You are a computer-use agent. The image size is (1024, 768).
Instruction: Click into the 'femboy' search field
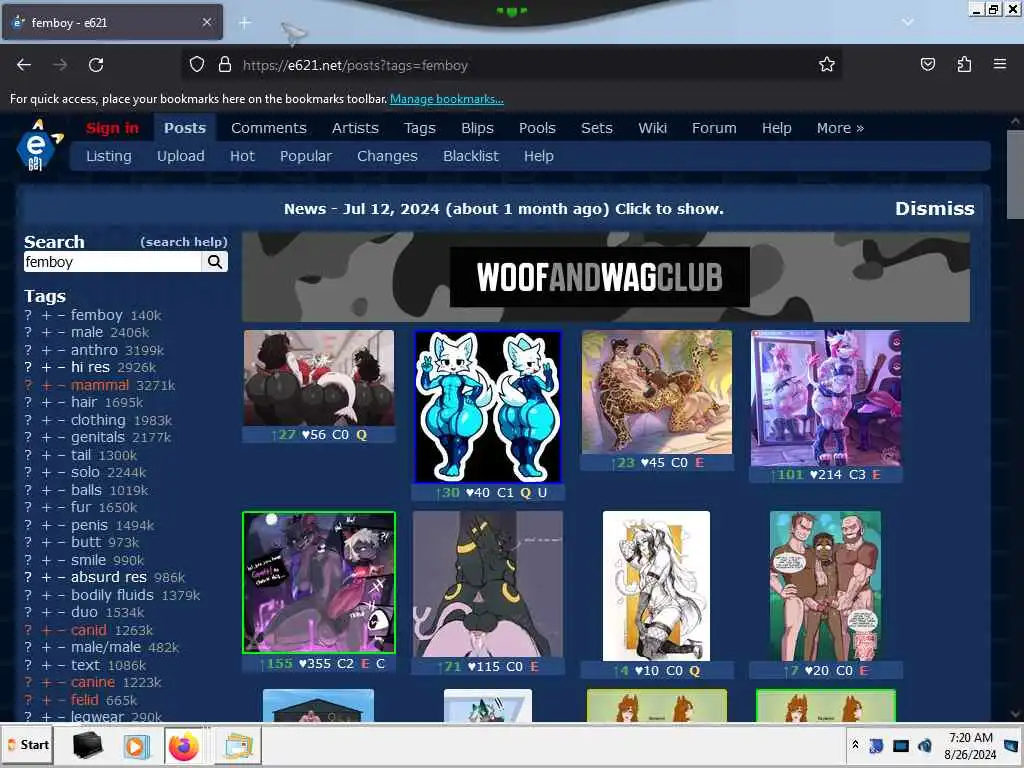pyautogui.click(x=112, y=262)
